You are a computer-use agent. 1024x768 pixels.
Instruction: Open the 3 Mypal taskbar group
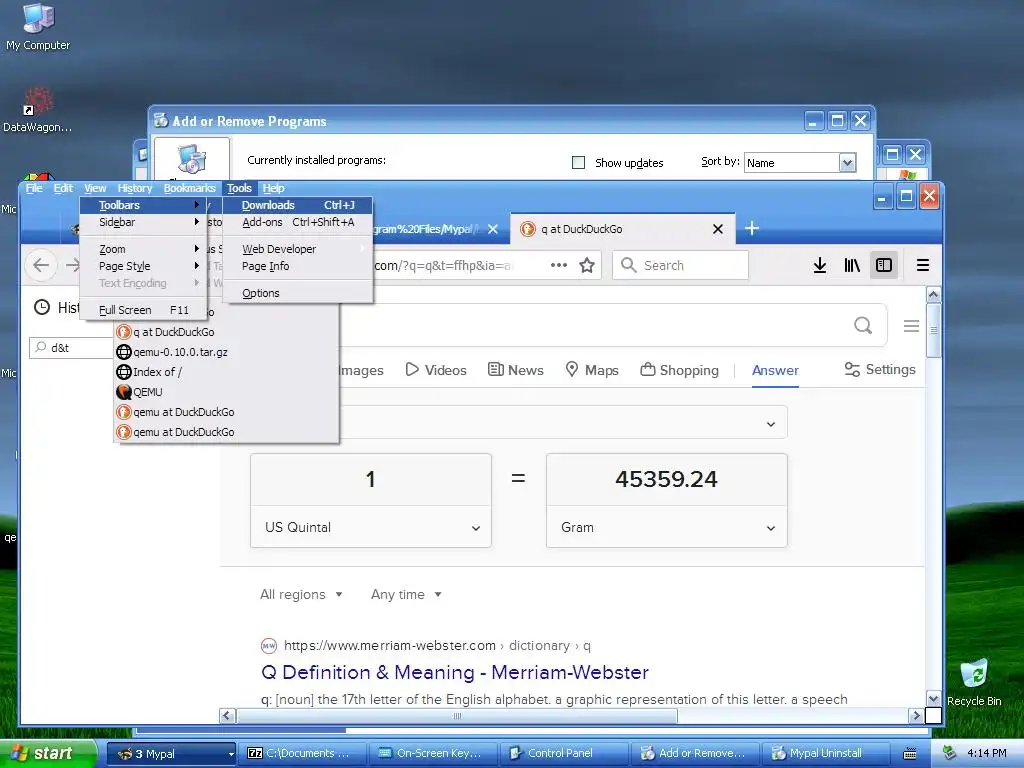click(x=171, y=754)
